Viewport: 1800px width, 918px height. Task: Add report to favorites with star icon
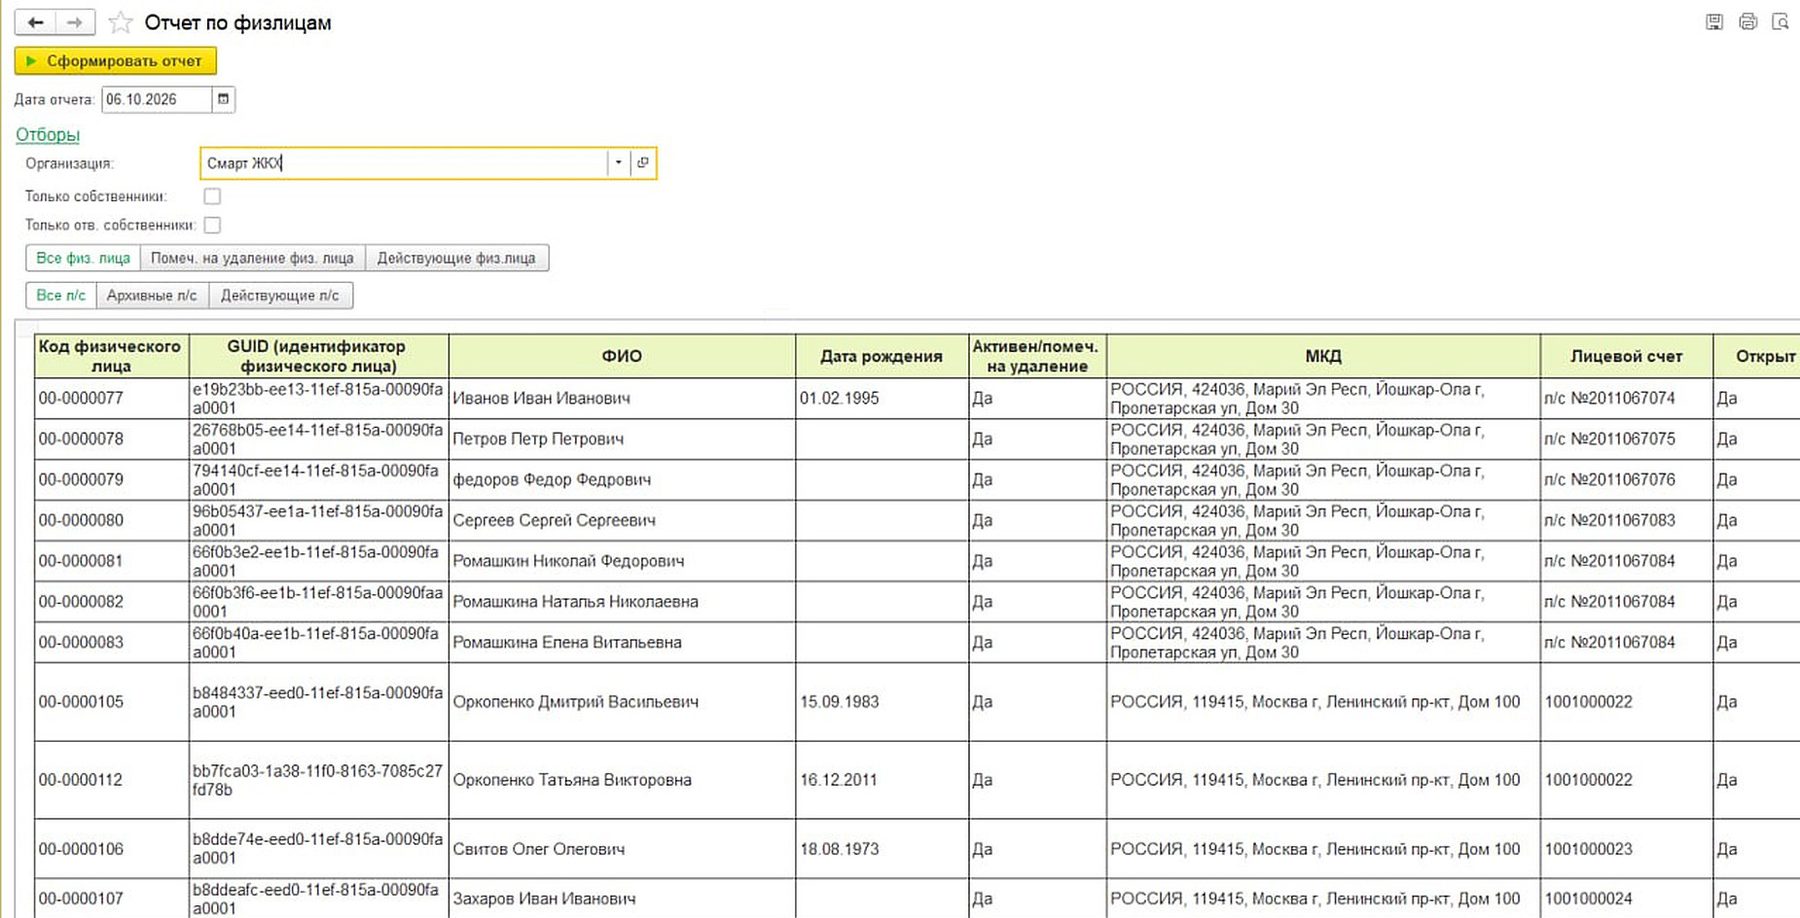click(121, 22)
